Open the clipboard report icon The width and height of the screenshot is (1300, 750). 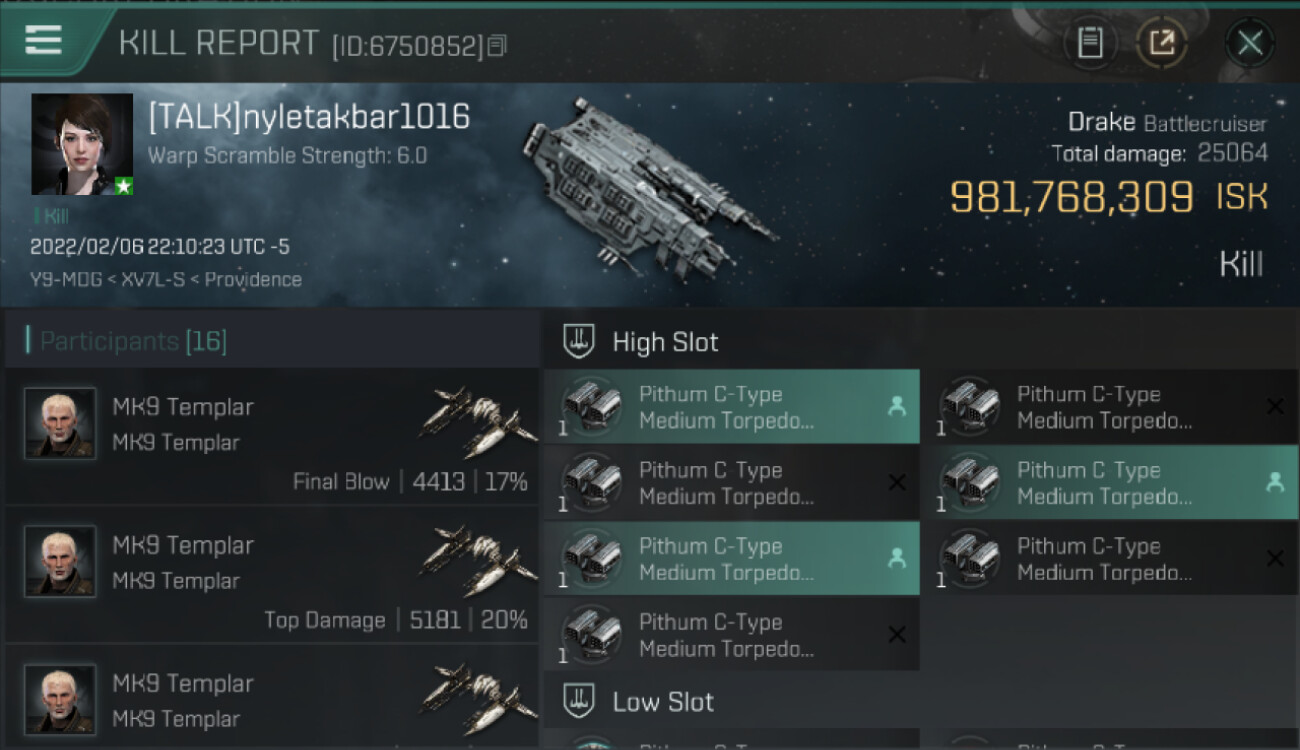click(x=1090, y=43)
